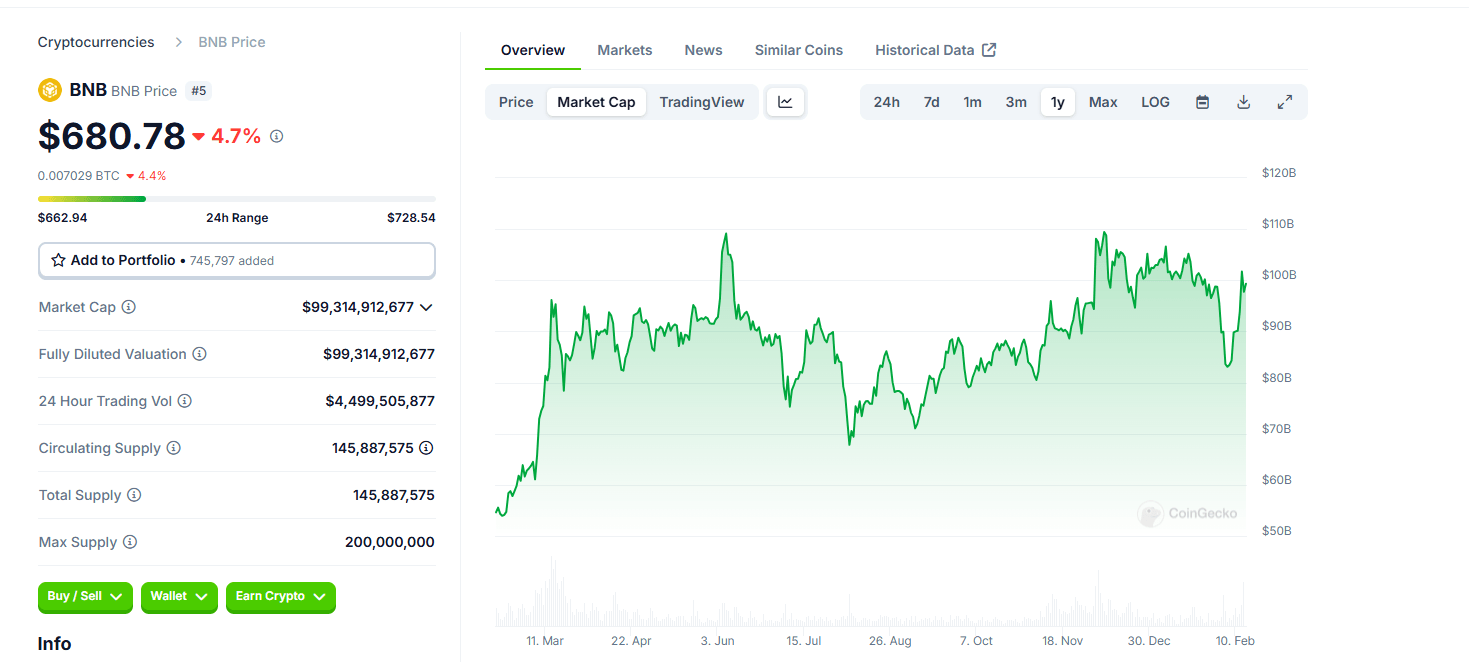Select the line chart style icon
This screenshot has height=662, width=1469.
(785, 101)
